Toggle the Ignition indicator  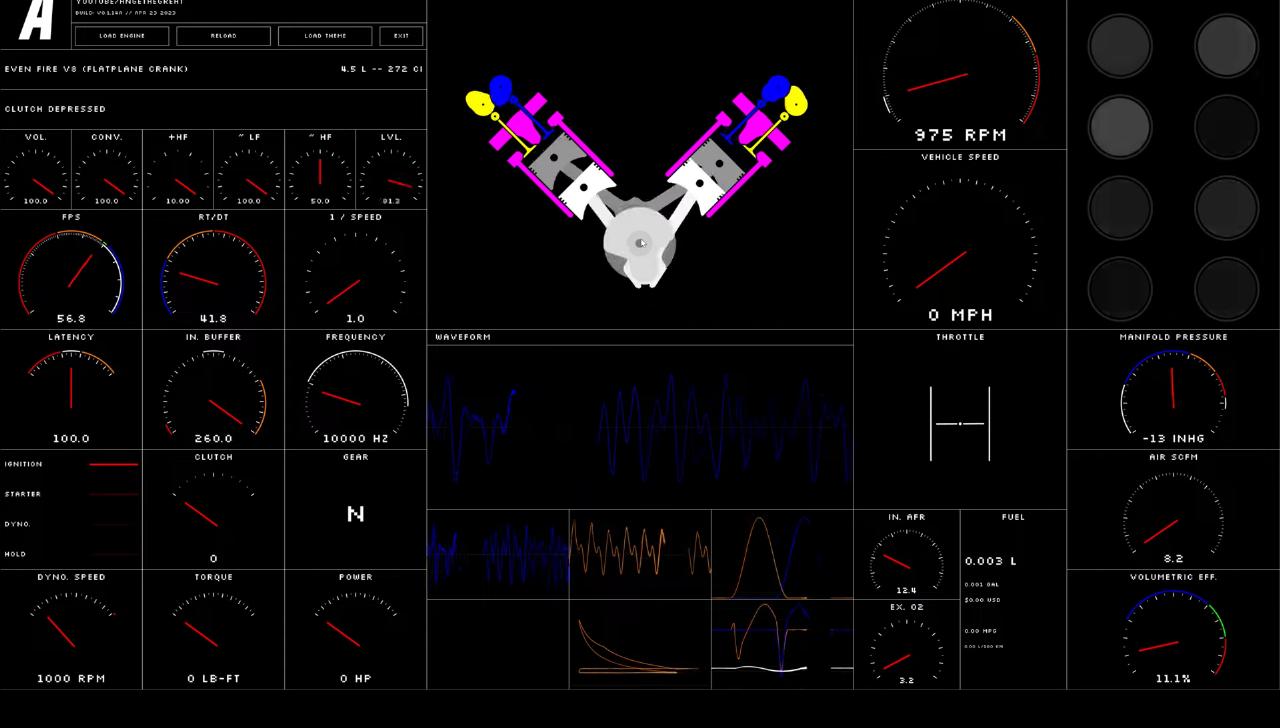coord(71,464)
